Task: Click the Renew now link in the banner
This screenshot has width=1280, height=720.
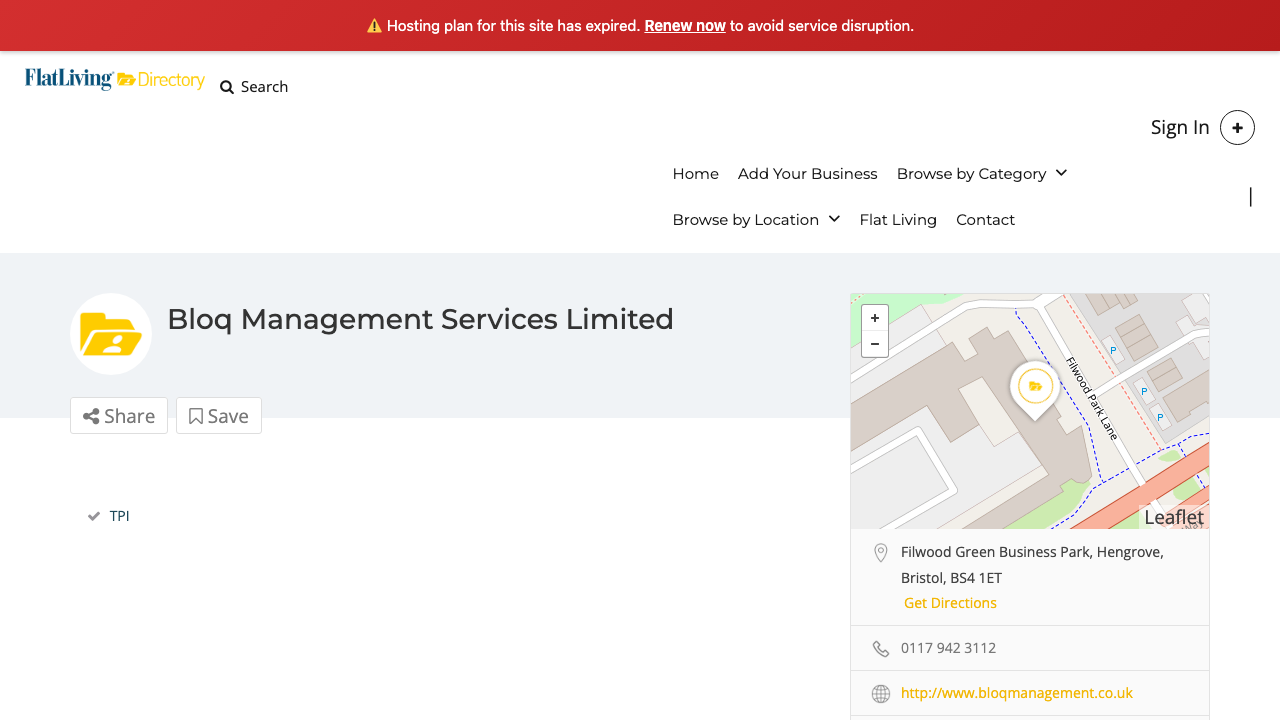Action: [x=684, y=25]
